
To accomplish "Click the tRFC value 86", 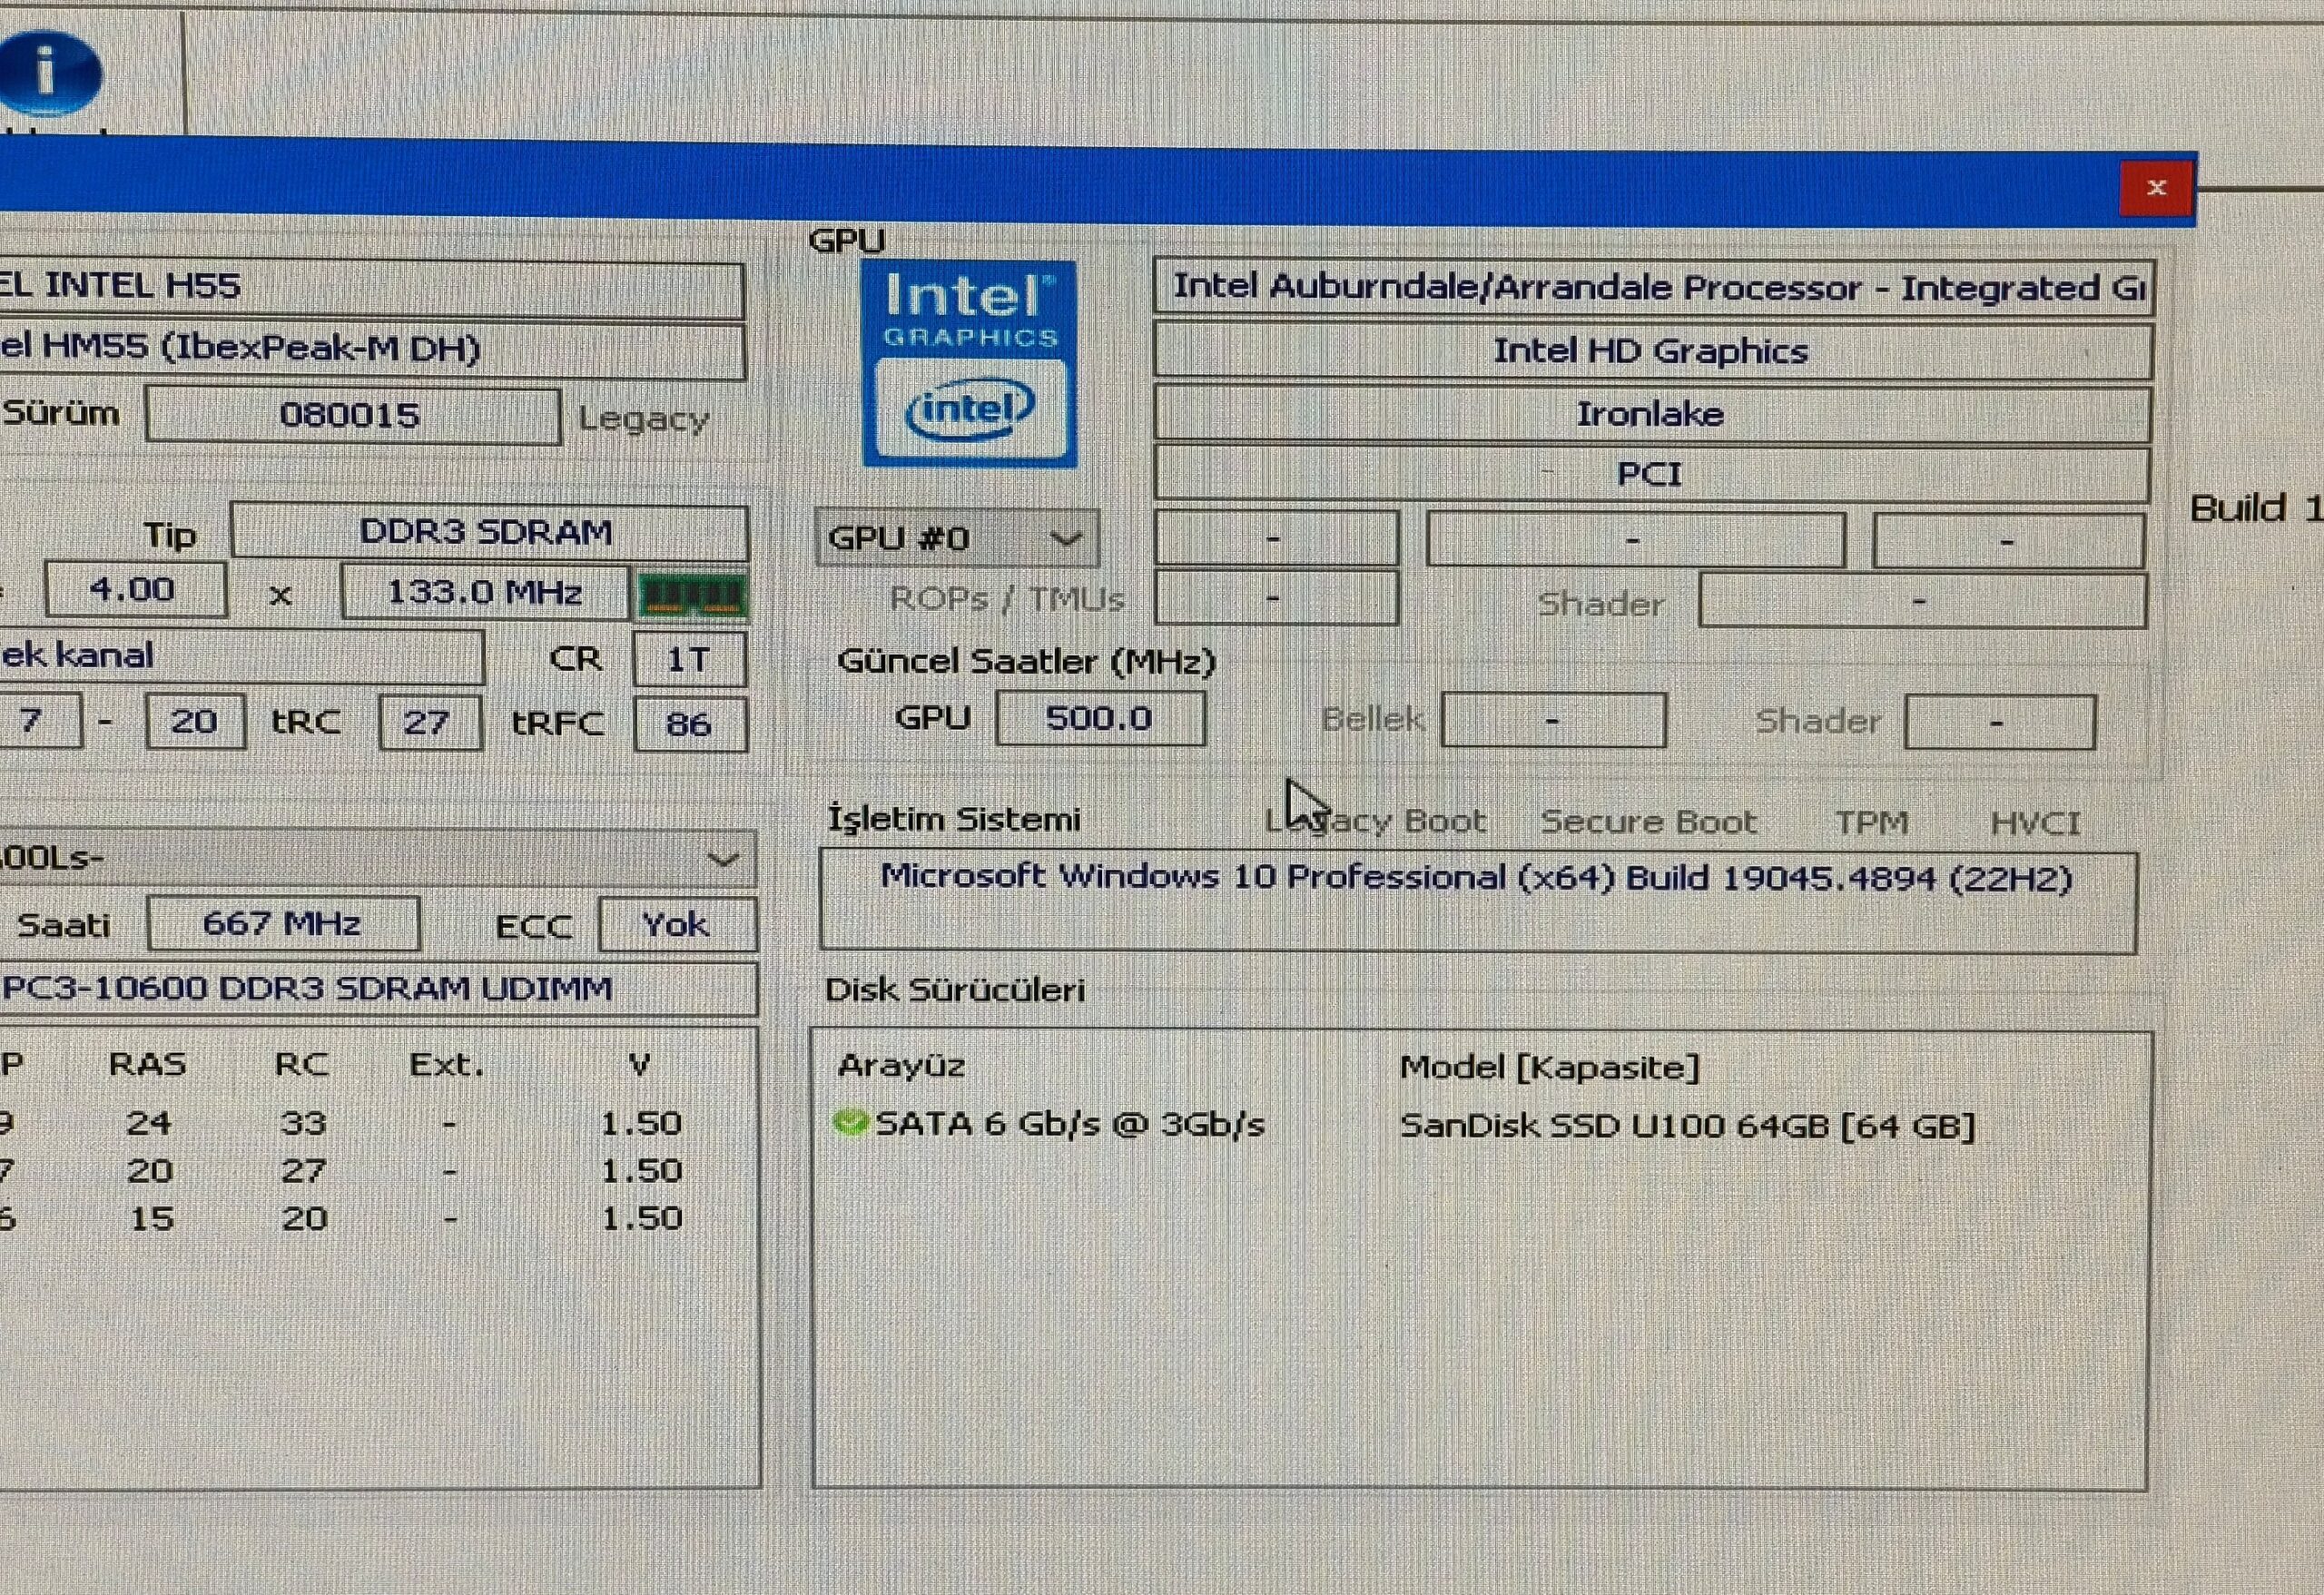I will pyautogui.click(x=690, y=724).
